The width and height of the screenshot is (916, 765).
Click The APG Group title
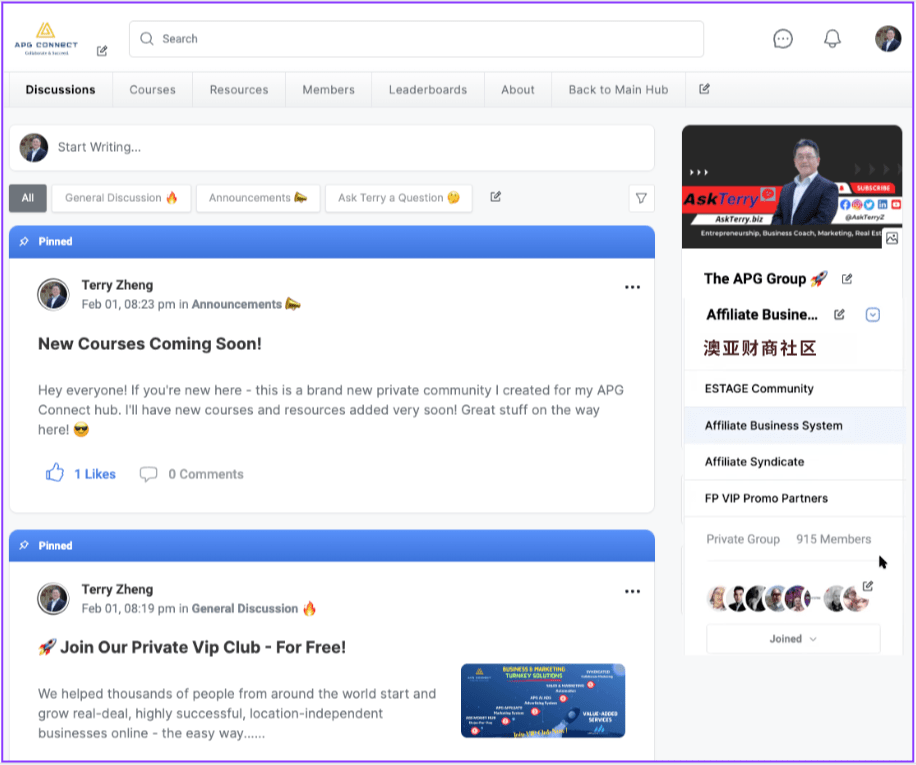coord(765,279)
